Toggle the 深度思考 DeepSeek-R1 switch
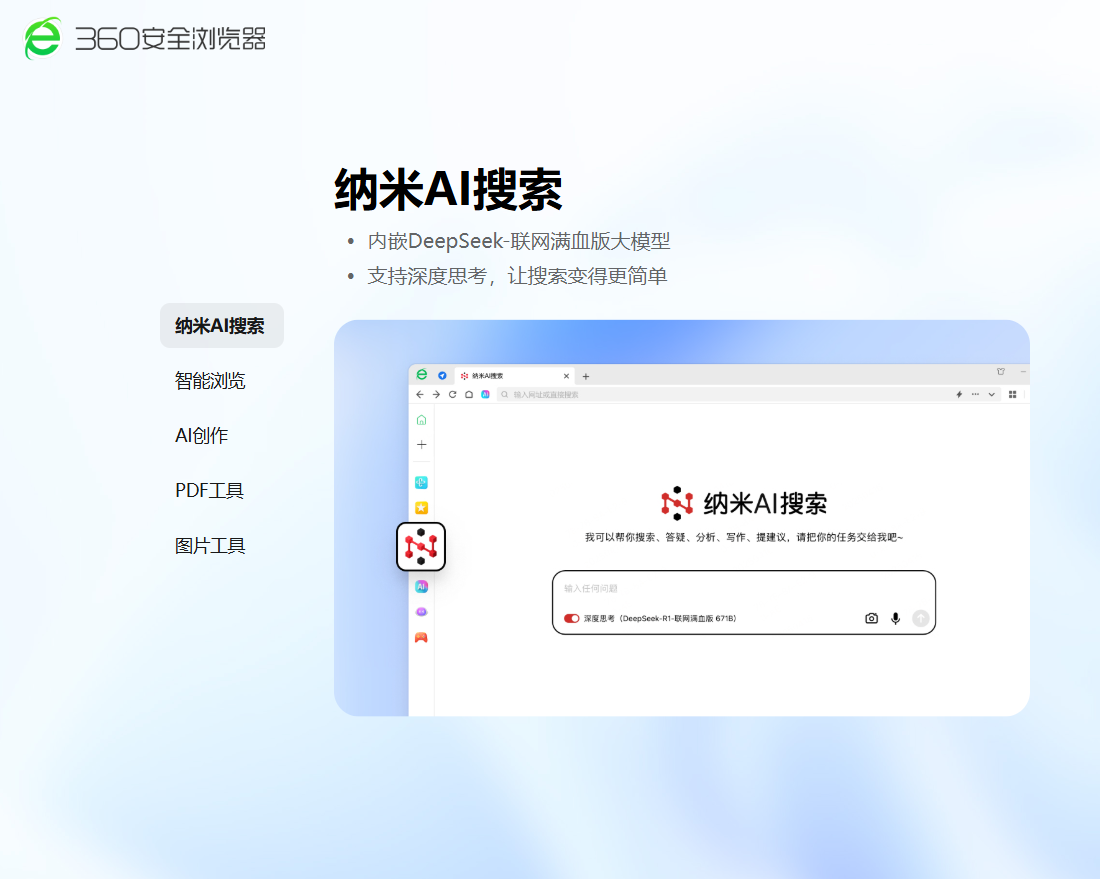The width and height of the screenshot is (1100, 879). click(x=572, y=618)
